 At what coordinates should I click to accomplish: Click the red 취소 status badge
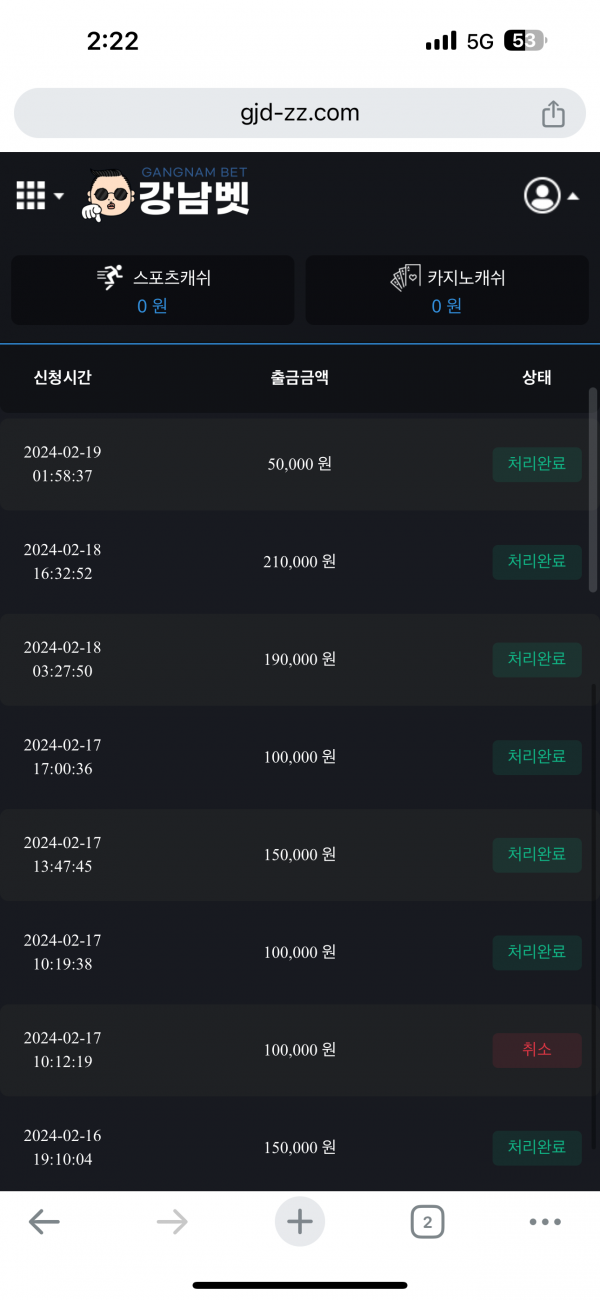pyautogui.click(x=537, y=1050)
